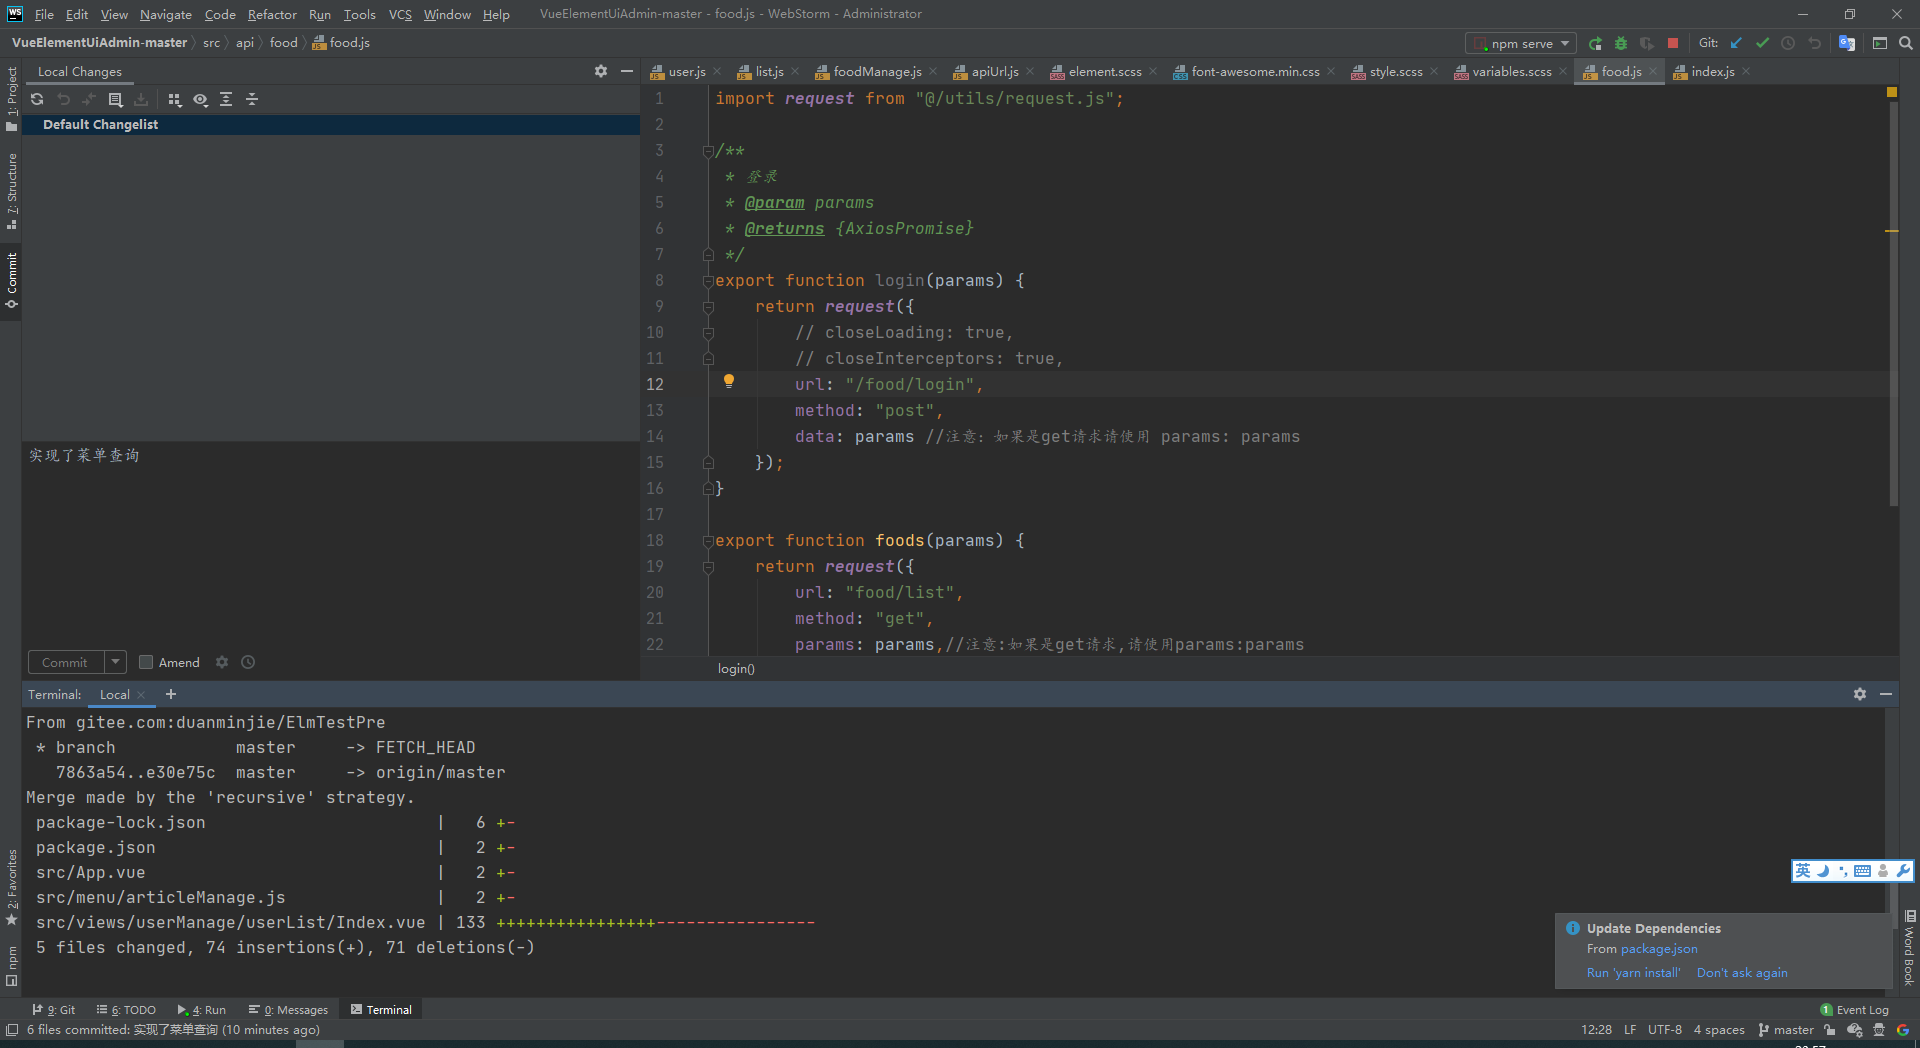The image size is (1920, 1048).
Task: Change LF line separator in status bar
Action: pos(1630,1030)
